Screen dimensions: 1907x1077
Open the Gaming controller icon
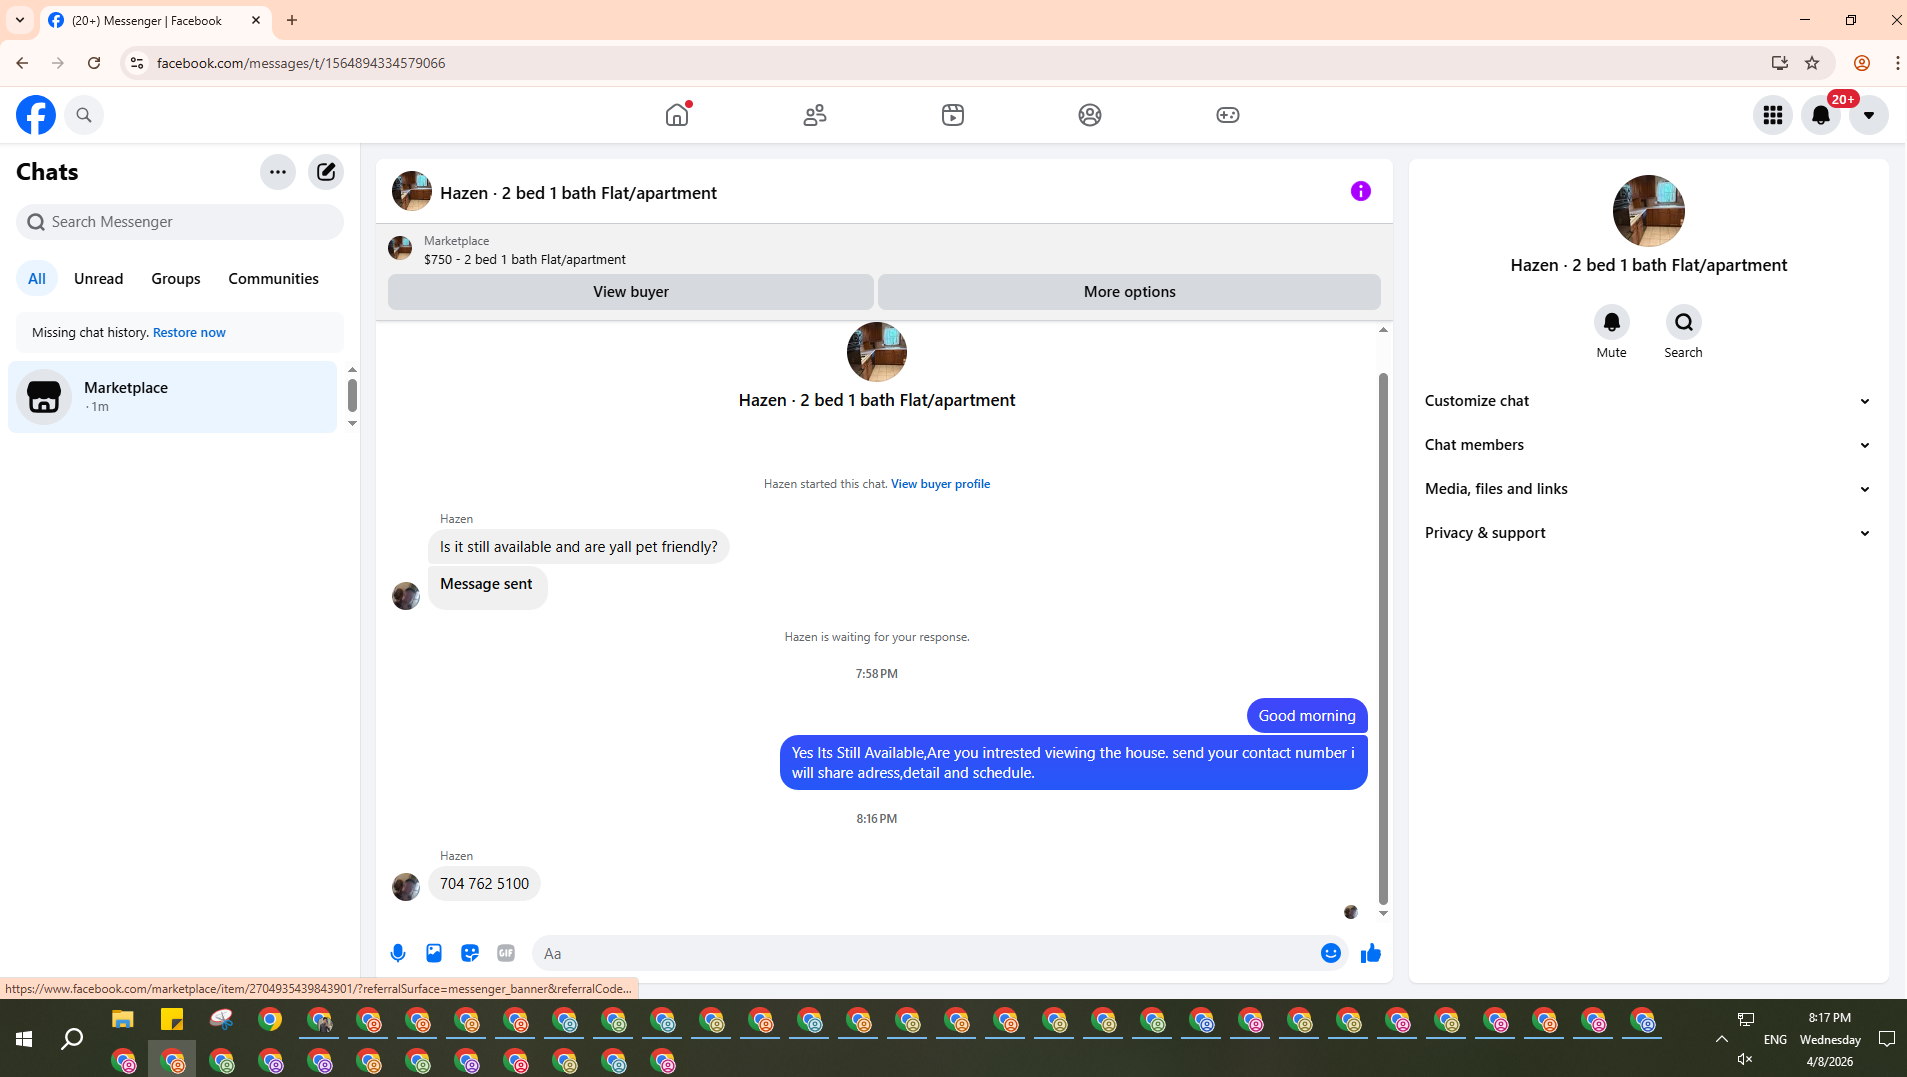tap(1228, 115)
